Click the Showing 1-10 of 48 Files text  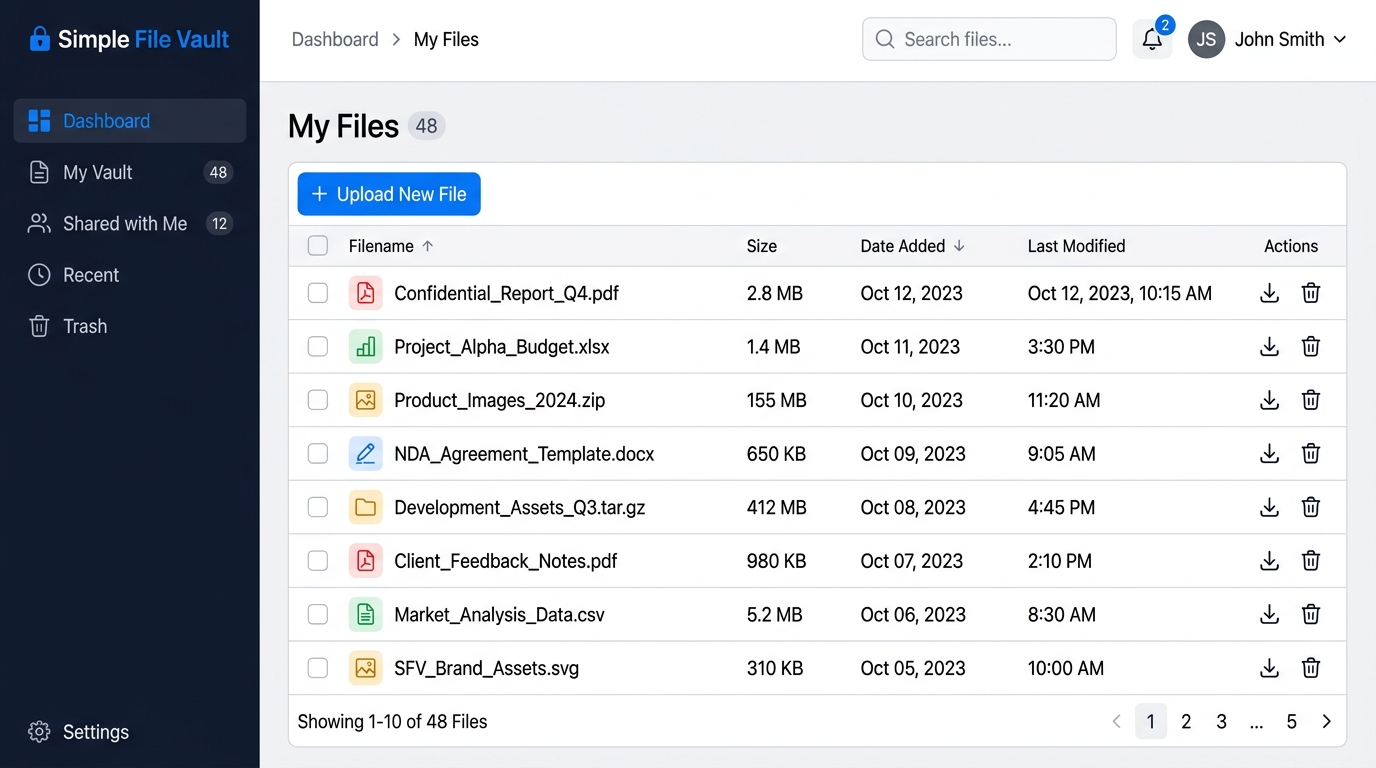pos(393,722)
